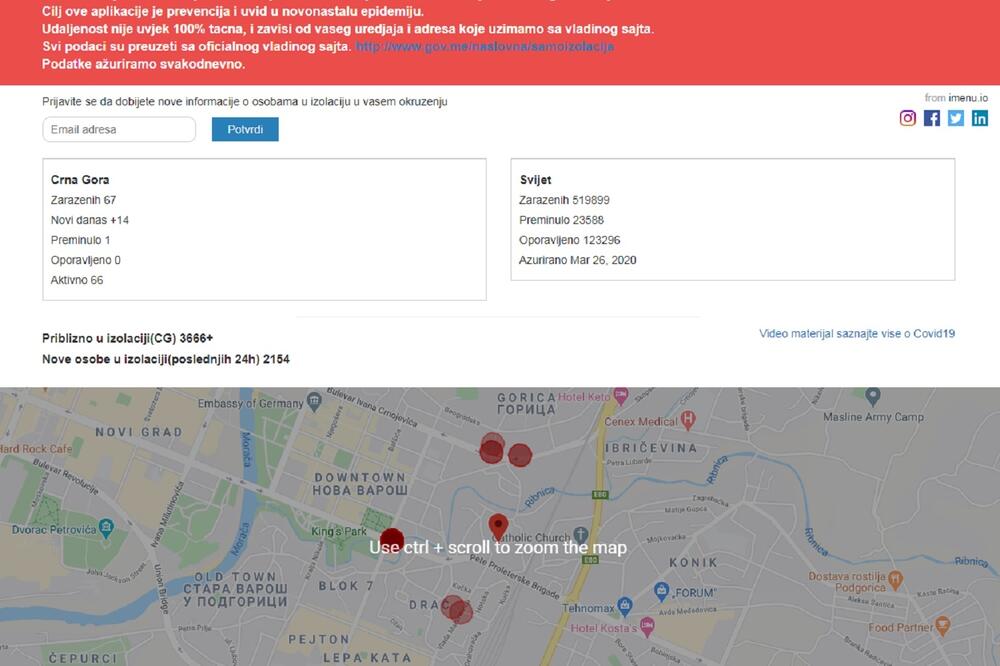Click the Hotel Kosta's marker
This screenshot has width=1000, height=666.
tap(647, 625)
